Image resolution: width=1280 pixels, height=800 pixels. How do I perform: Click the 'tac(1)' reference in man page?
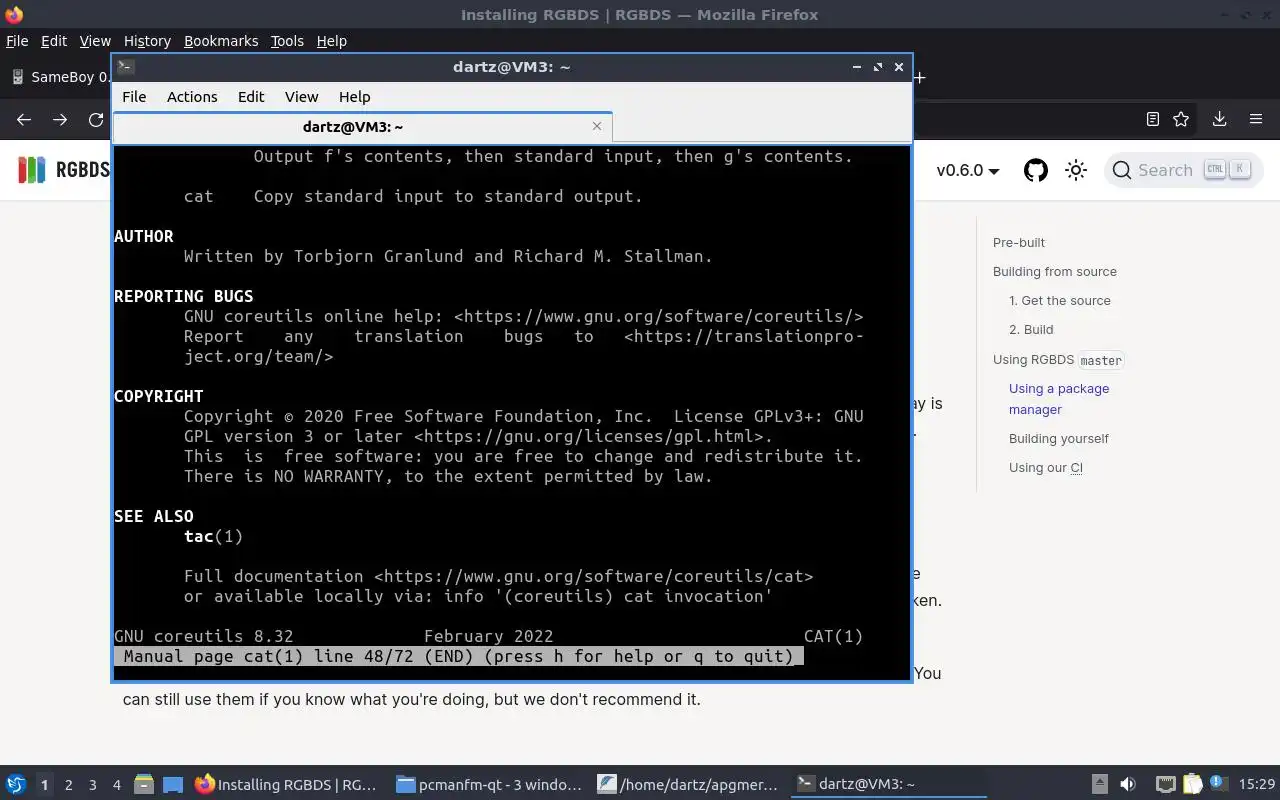click(213, 536)
